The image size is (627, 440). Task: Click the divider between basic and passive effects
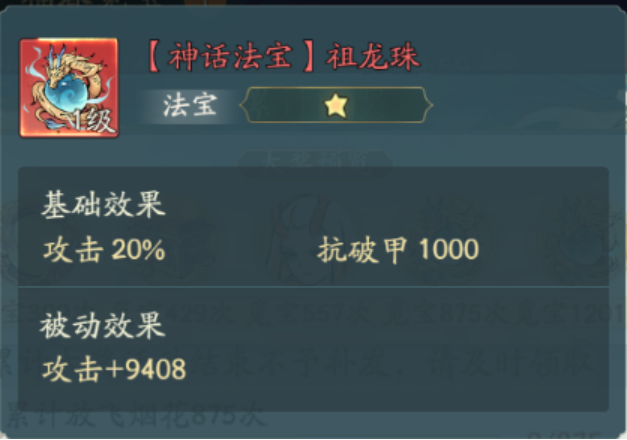[313, 286]
